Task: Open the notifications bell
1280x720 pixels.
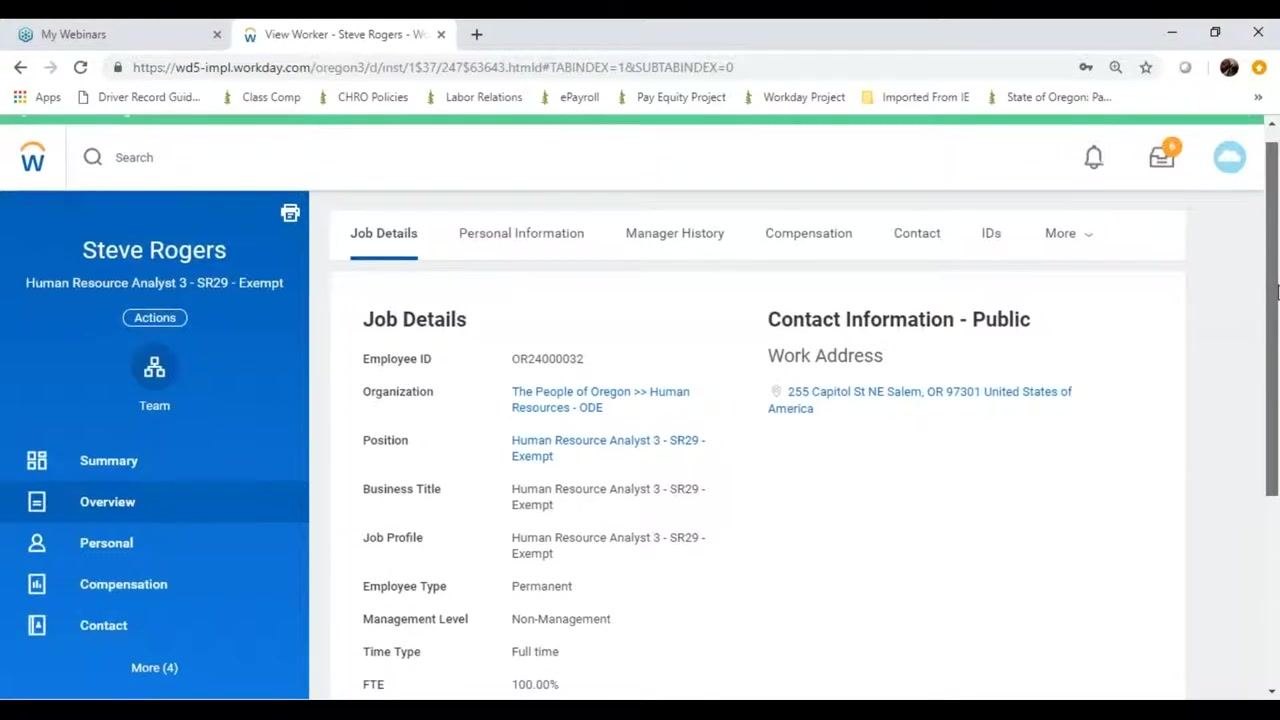Action: (x=1094, y=157)
